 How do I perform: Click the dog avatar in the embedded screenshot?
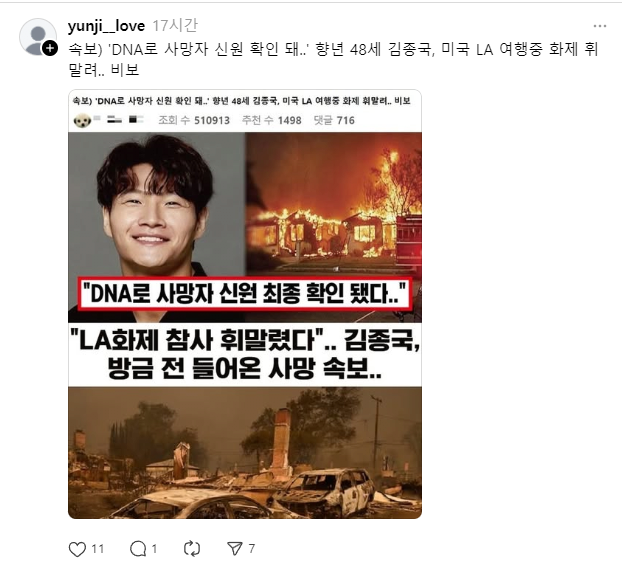[x=82, y=120]
